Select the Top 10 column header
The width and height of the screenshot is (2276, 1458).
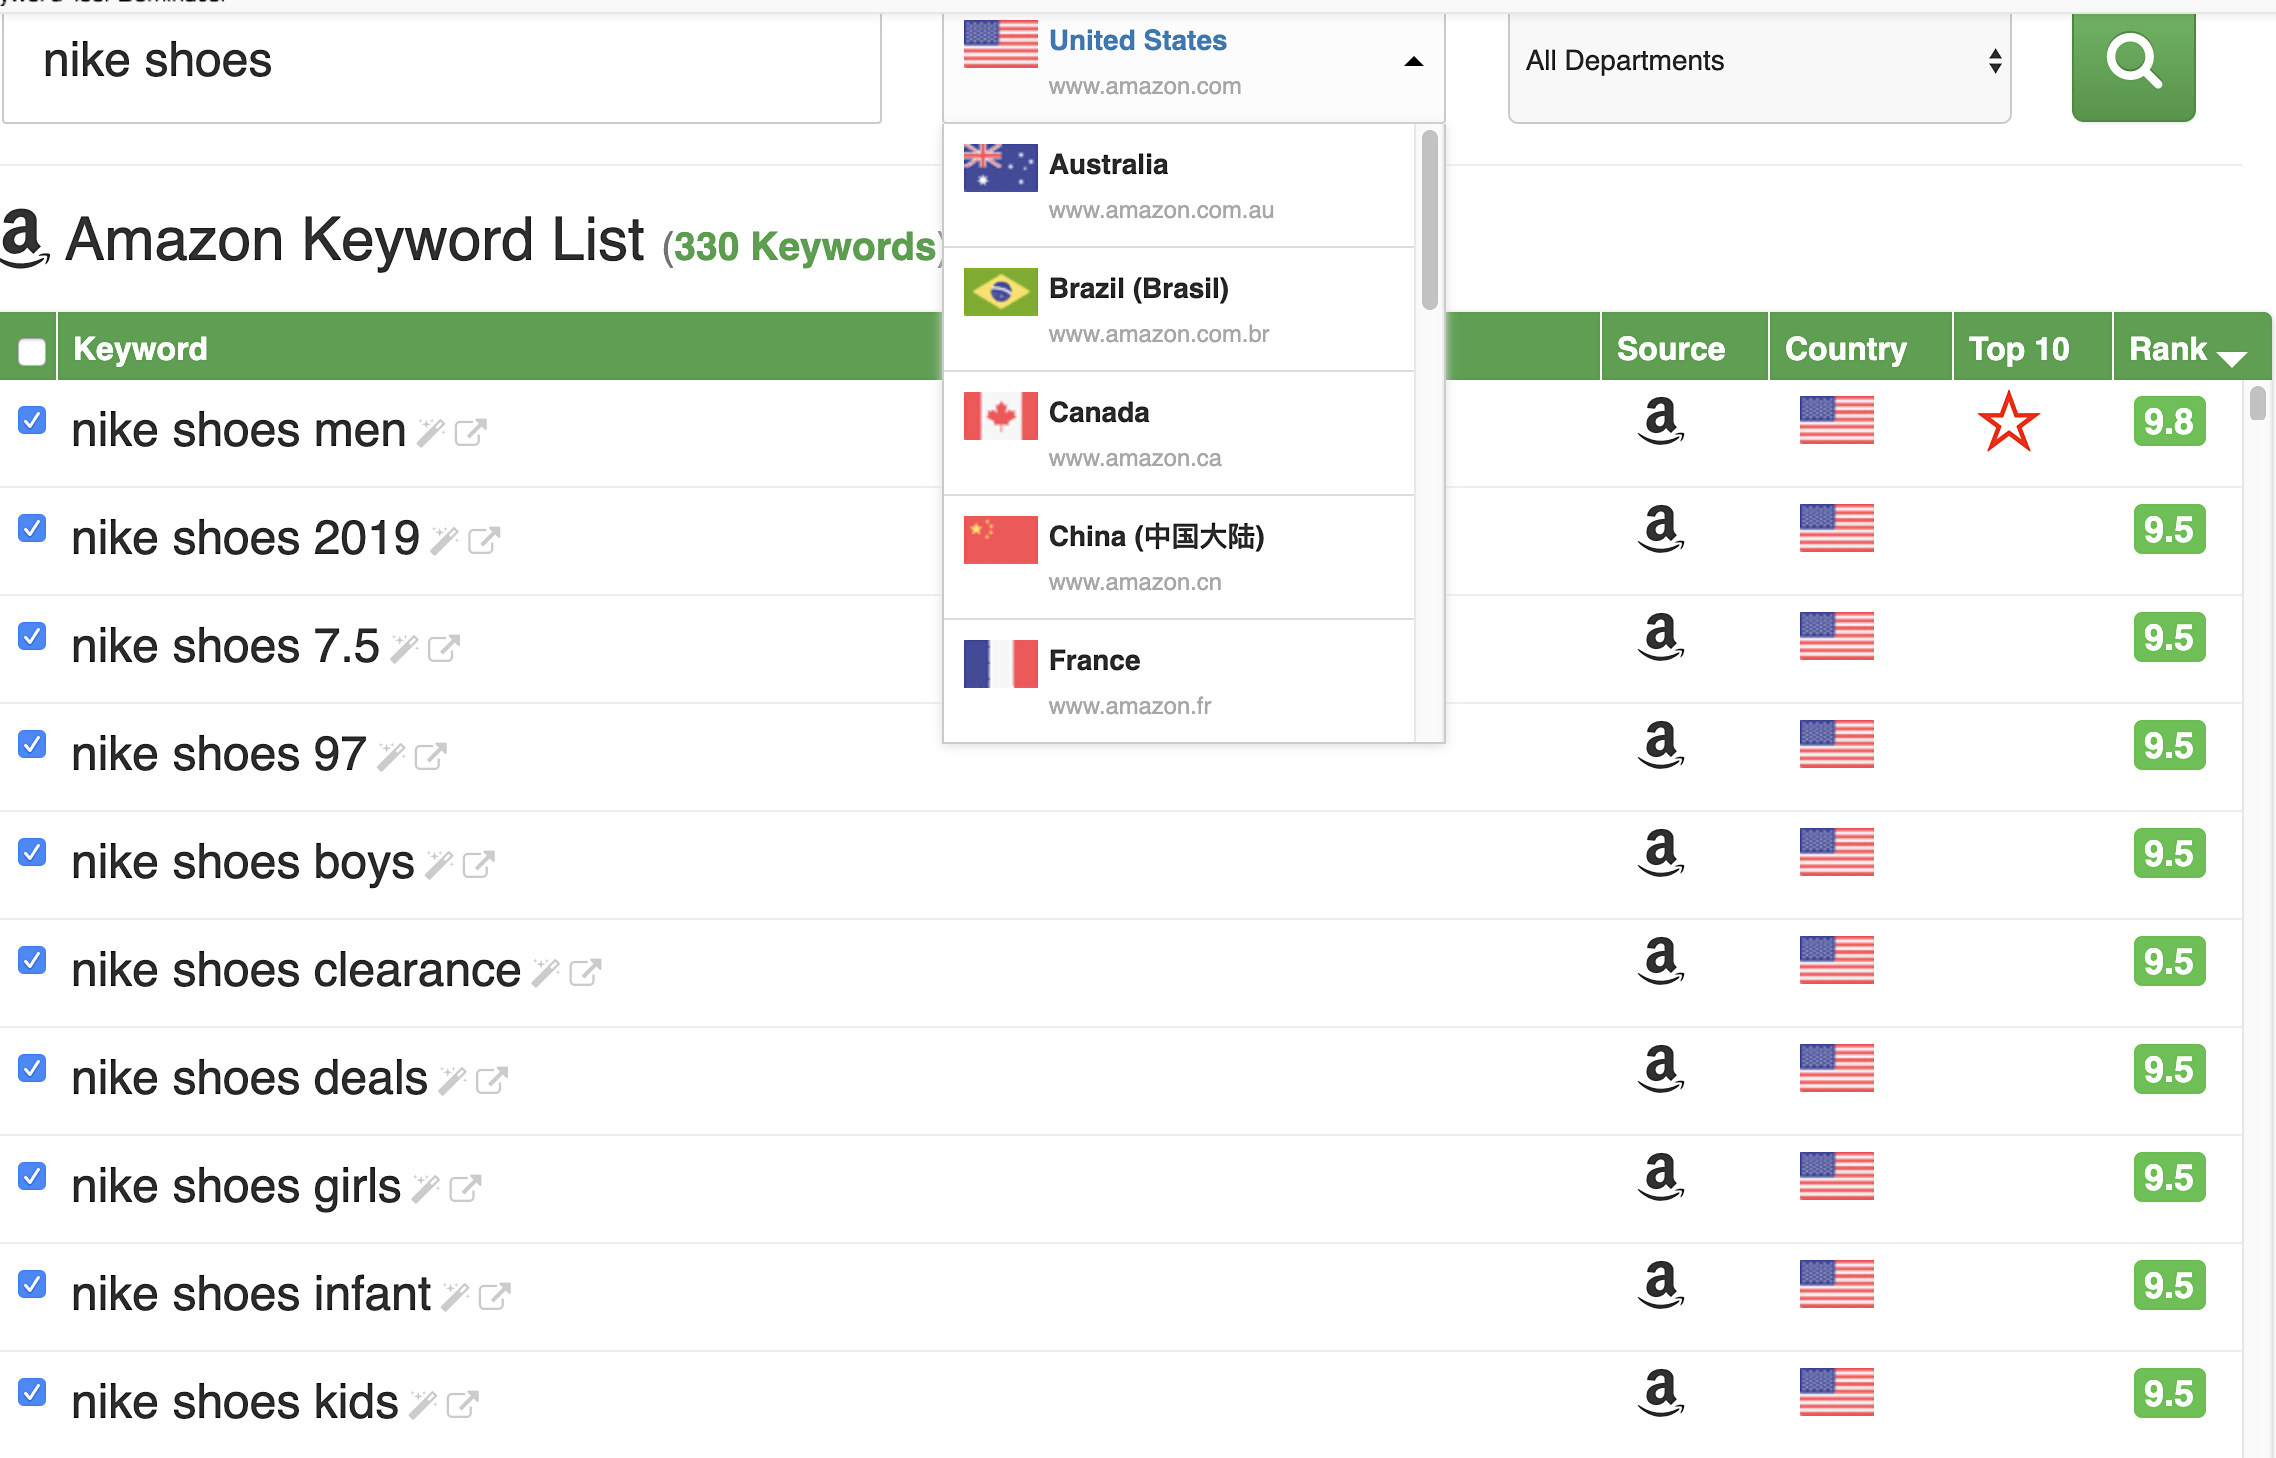pyautogui.click(x=2019, y=347)
